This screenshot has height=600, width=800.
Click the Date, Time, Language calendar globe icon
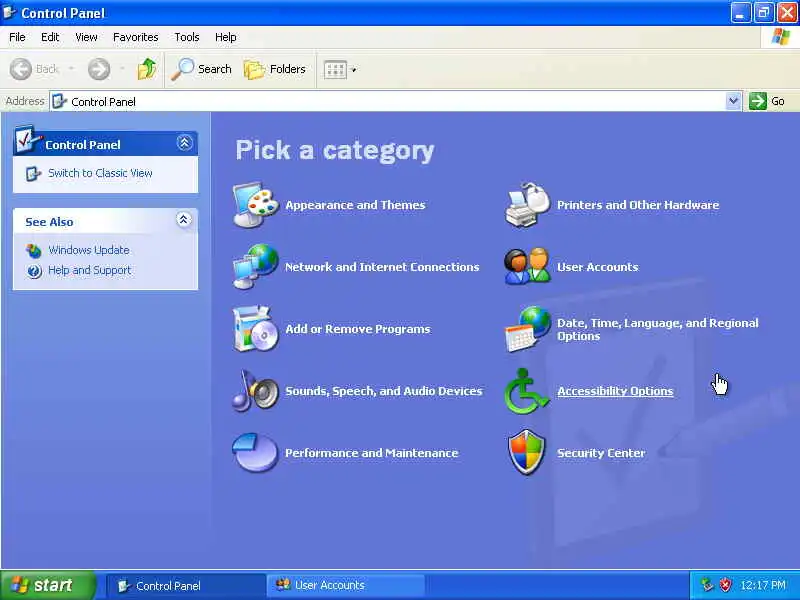(x=528, y=329)
